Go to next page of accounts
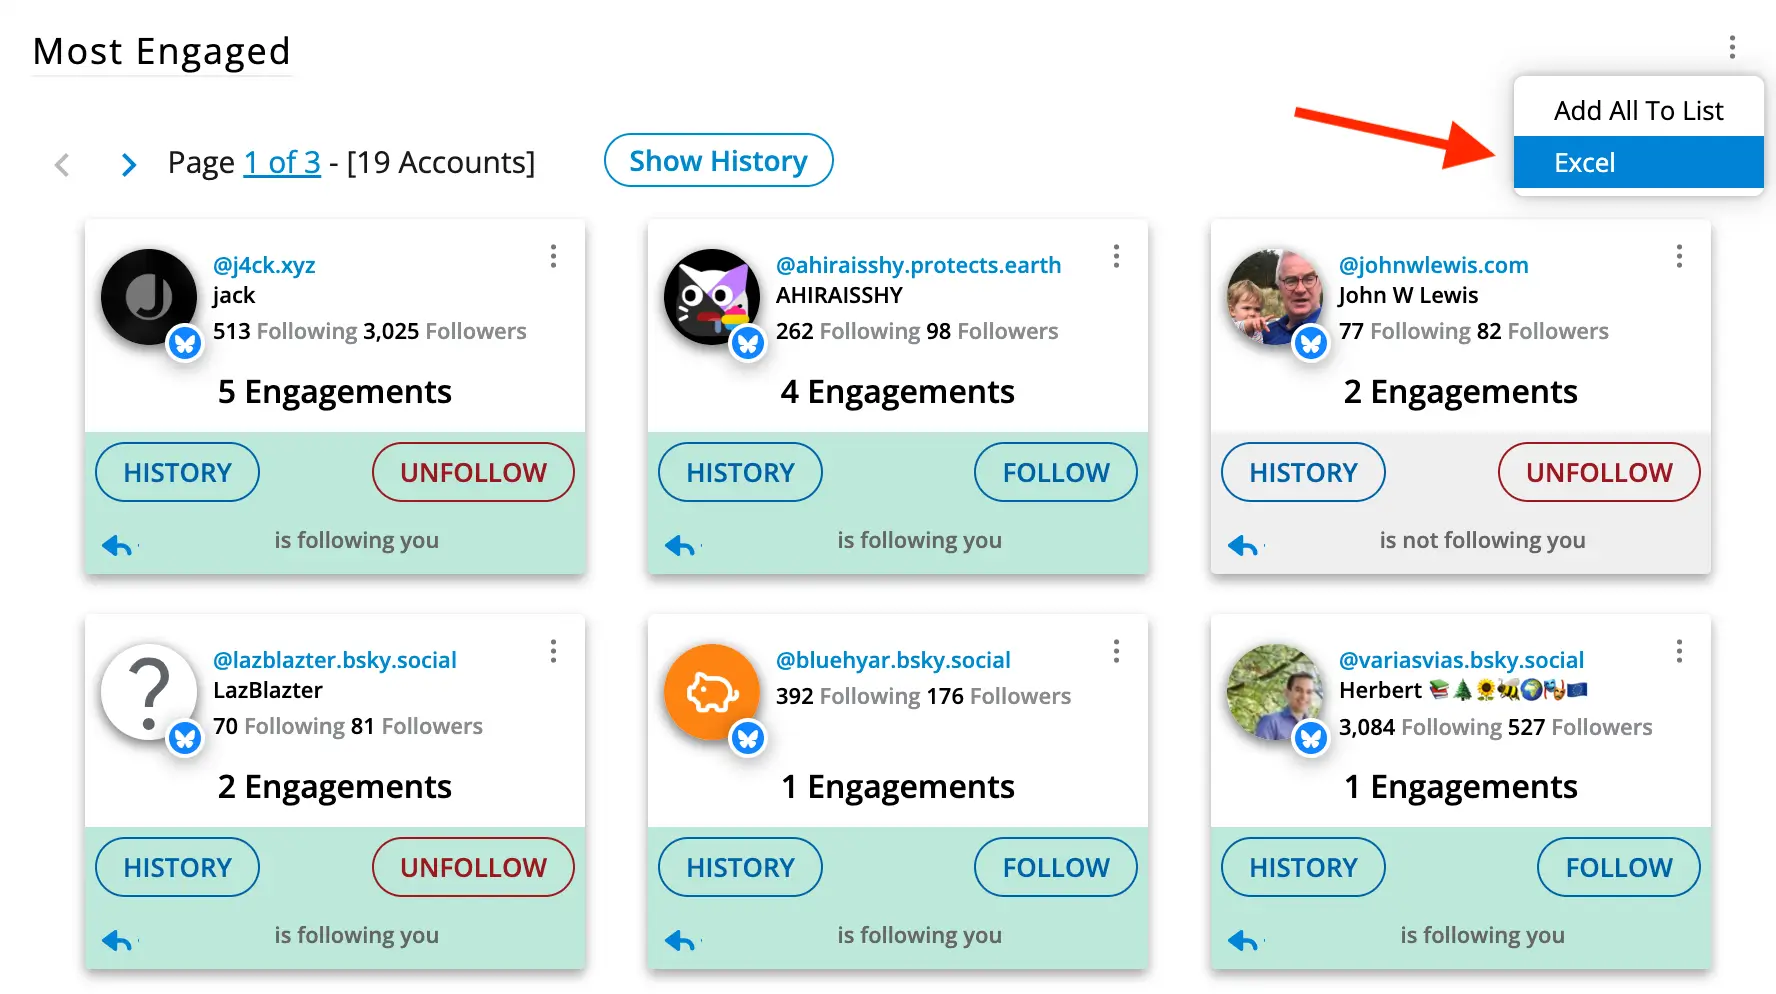Screen dimensions: 1776x994 128,164
